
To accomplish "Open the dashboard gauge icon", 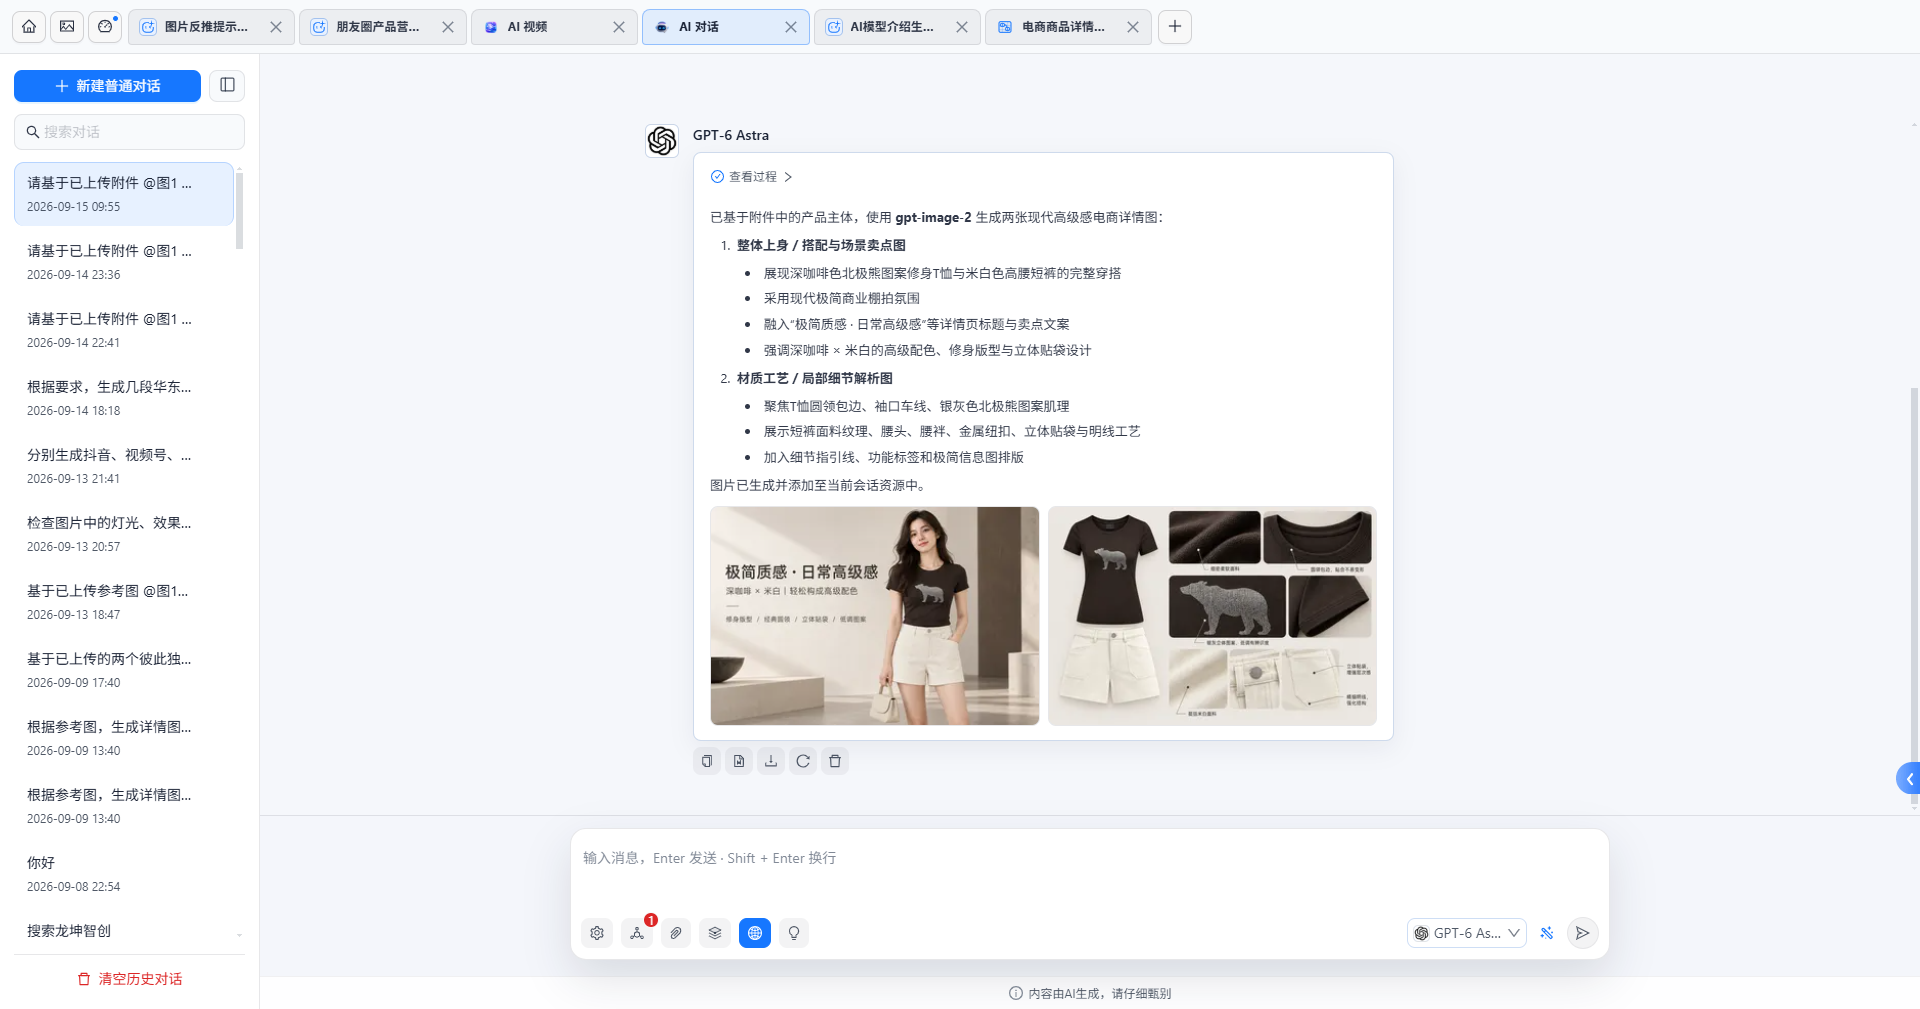I will (105, 27).
